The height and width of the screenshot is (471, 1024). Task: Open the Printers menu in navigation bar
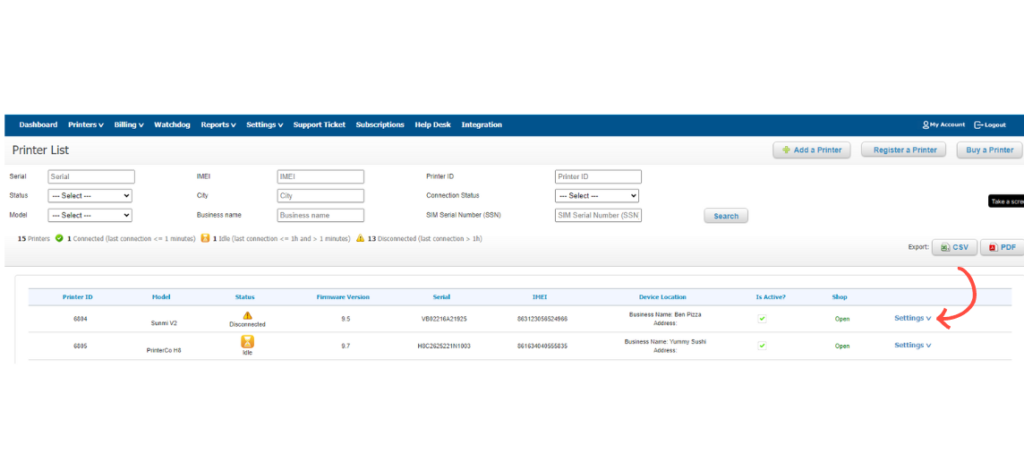pos(86,125)
